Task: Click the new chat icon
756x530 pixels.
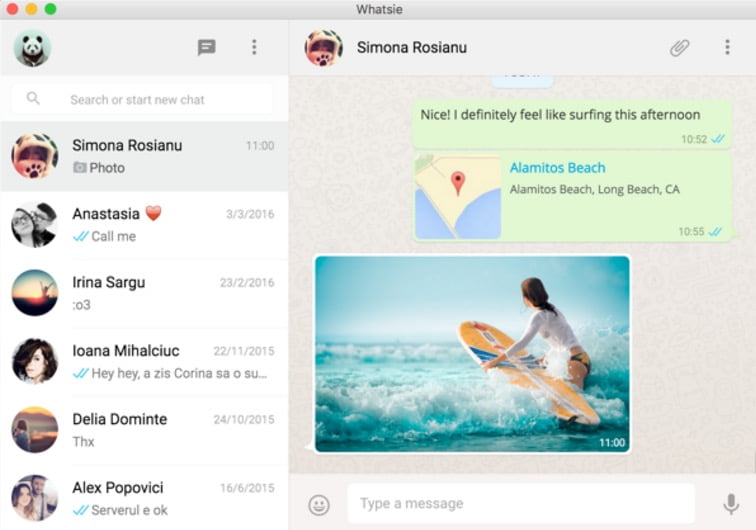Action: 207,47
